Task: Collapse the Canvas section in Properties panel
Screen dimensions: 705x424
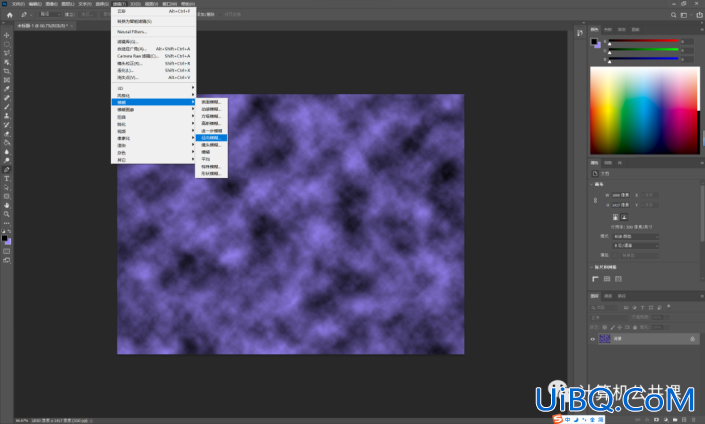Action: pos(592,184)
